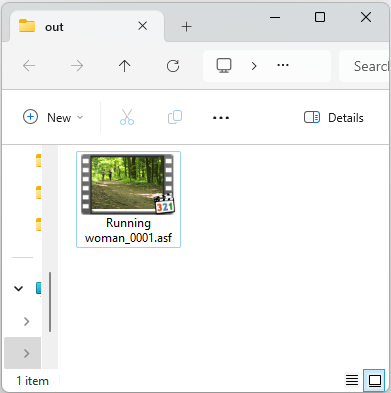The height and width of the screenshot is (393, 391).
Task: Open the See more toolbar options
Action: (221, 118)
